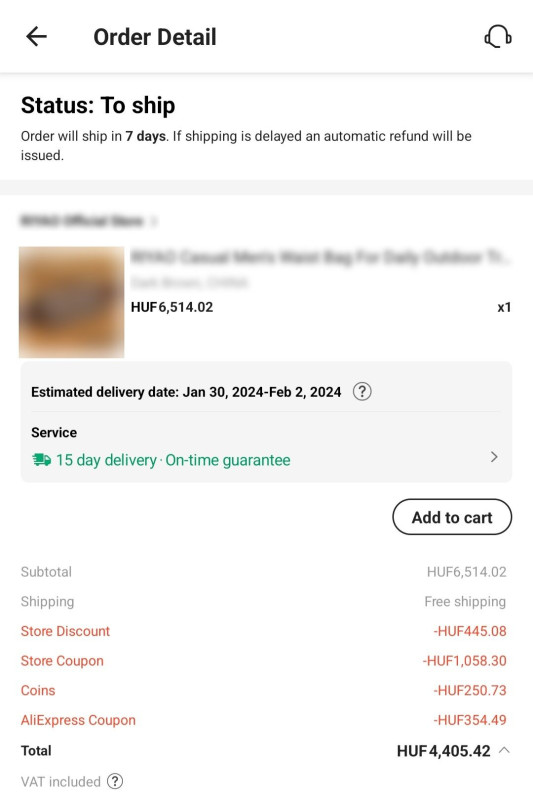Collapse the Total price breakdown chevron
The width and height of the screenshot is (533, 800).
point(504,750)
